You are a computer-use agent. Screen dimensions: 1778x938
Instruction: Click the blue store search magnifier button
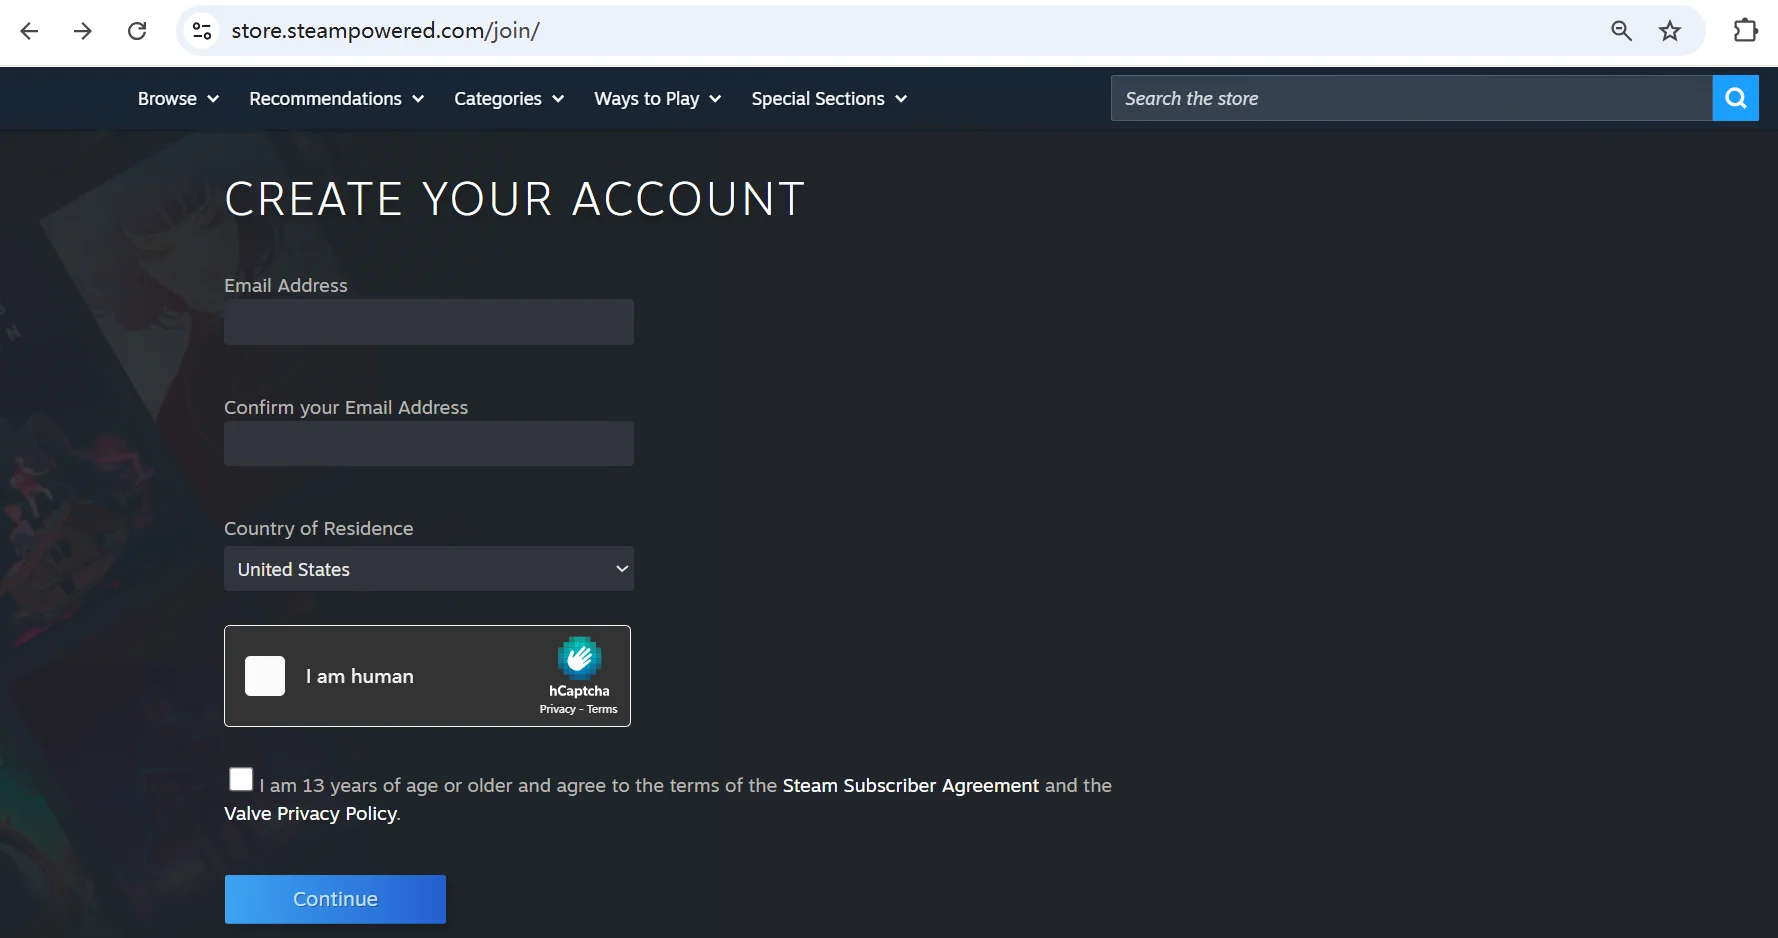click(x=1736, y=98)
